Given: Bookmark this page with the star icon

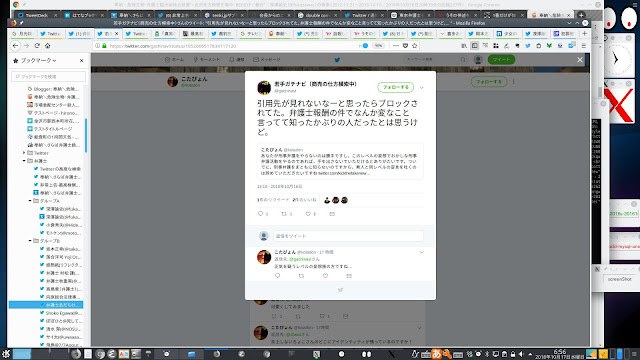Looking at the screenshot, I should coord(415,46).
